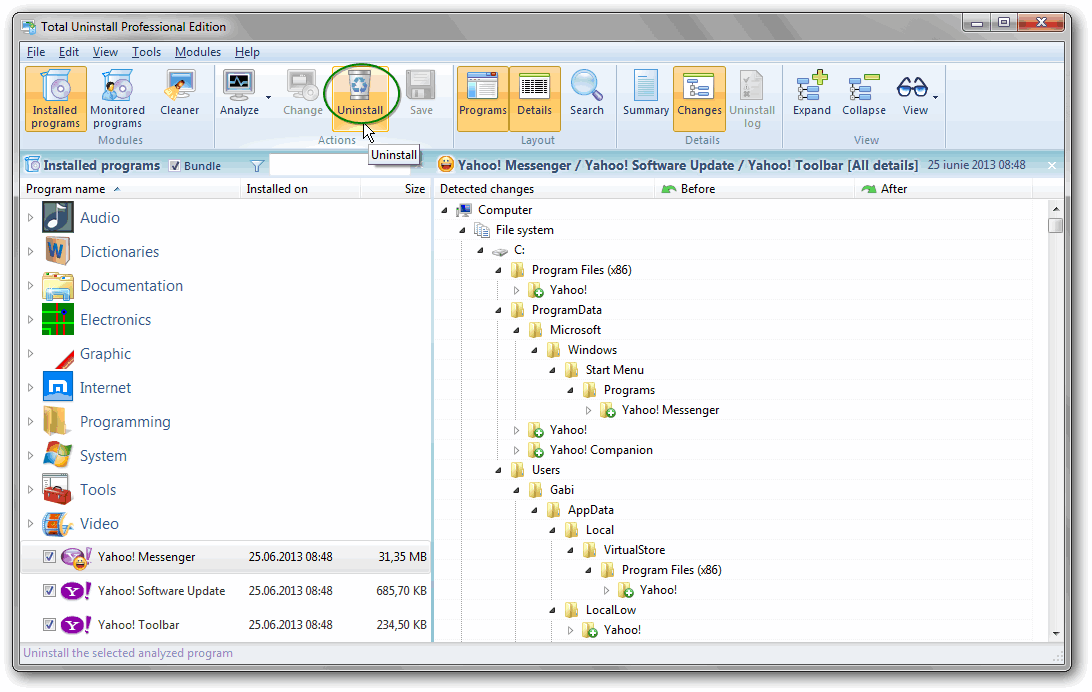This screenshot has width=1092, height=692.
Task: Open the Modules menu
Action: tap(197, 52)
